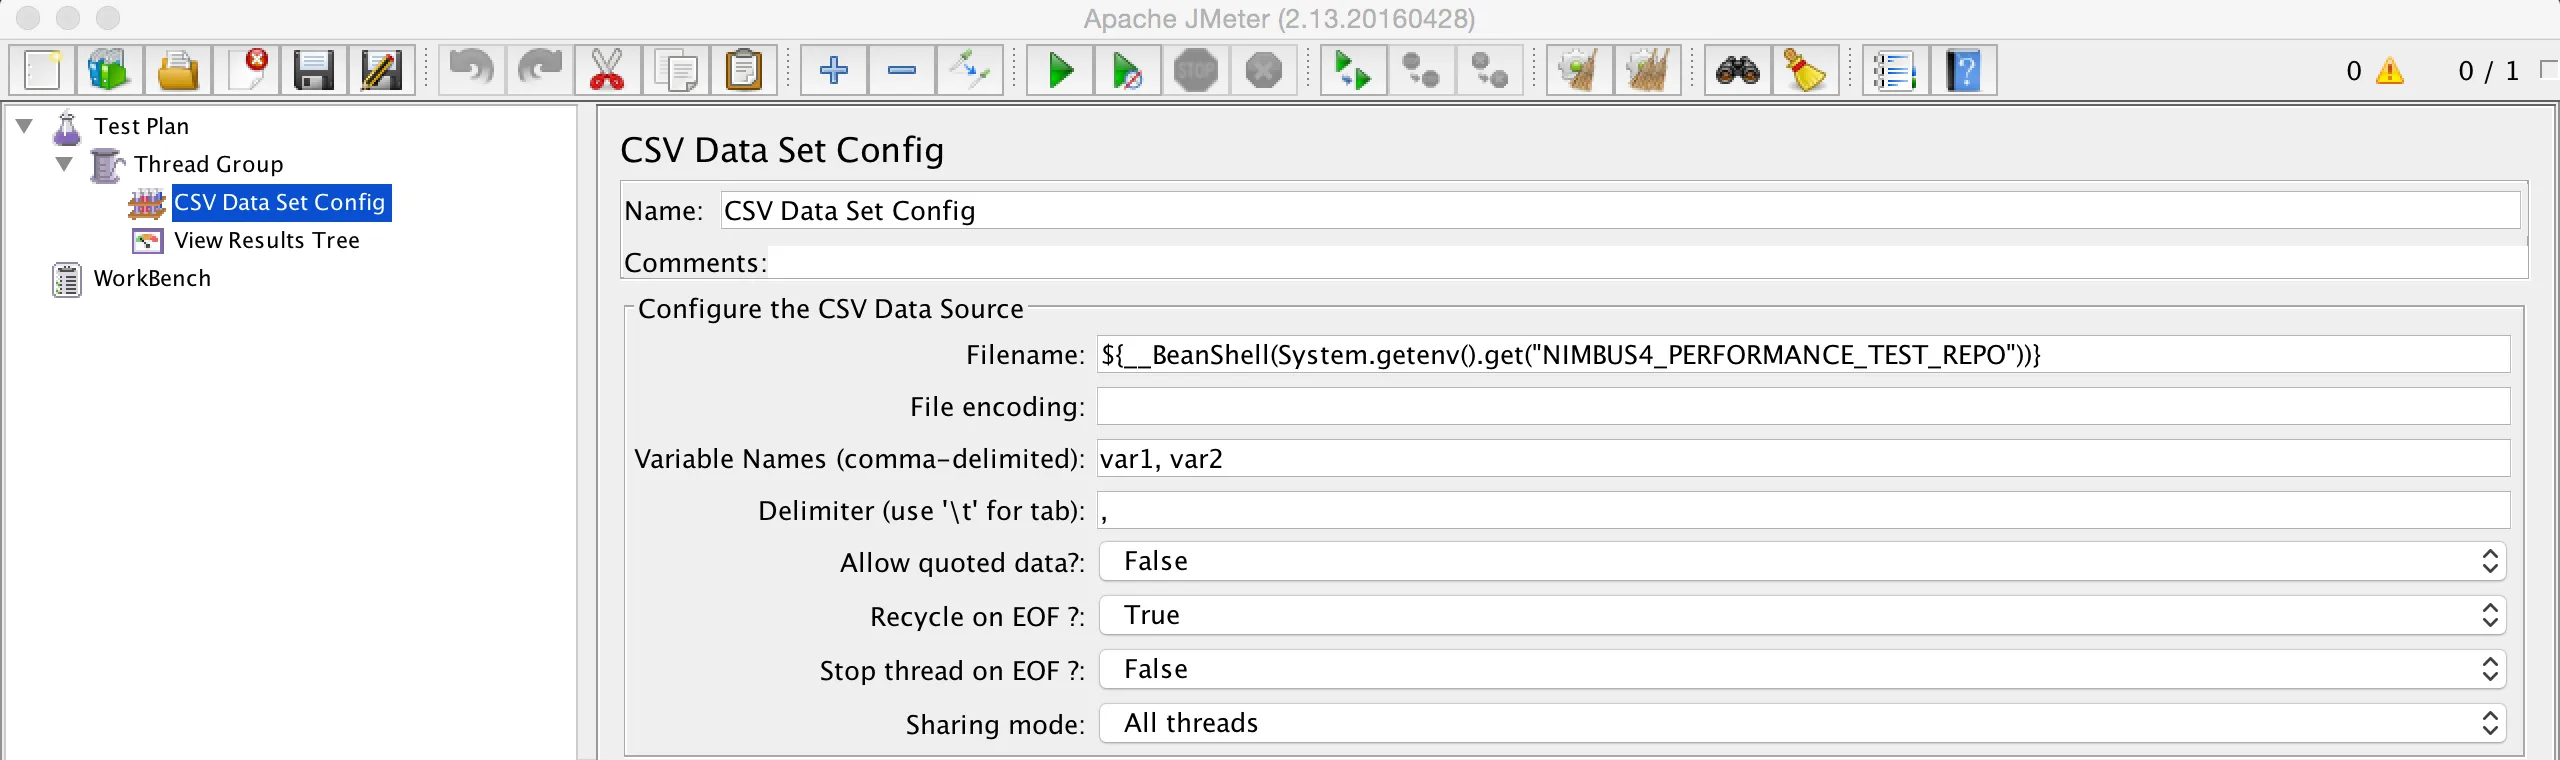2560x760 pixels.
Task: Undo the last change
Action: pyautogui.click(x=471, y=71)
